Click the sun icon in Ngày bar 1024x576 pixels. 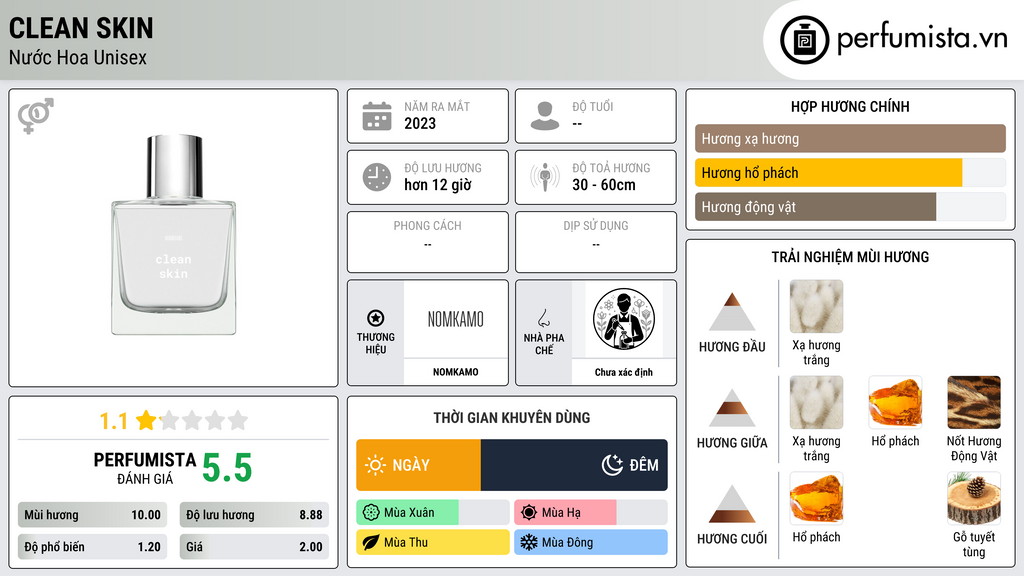(376, 465)
